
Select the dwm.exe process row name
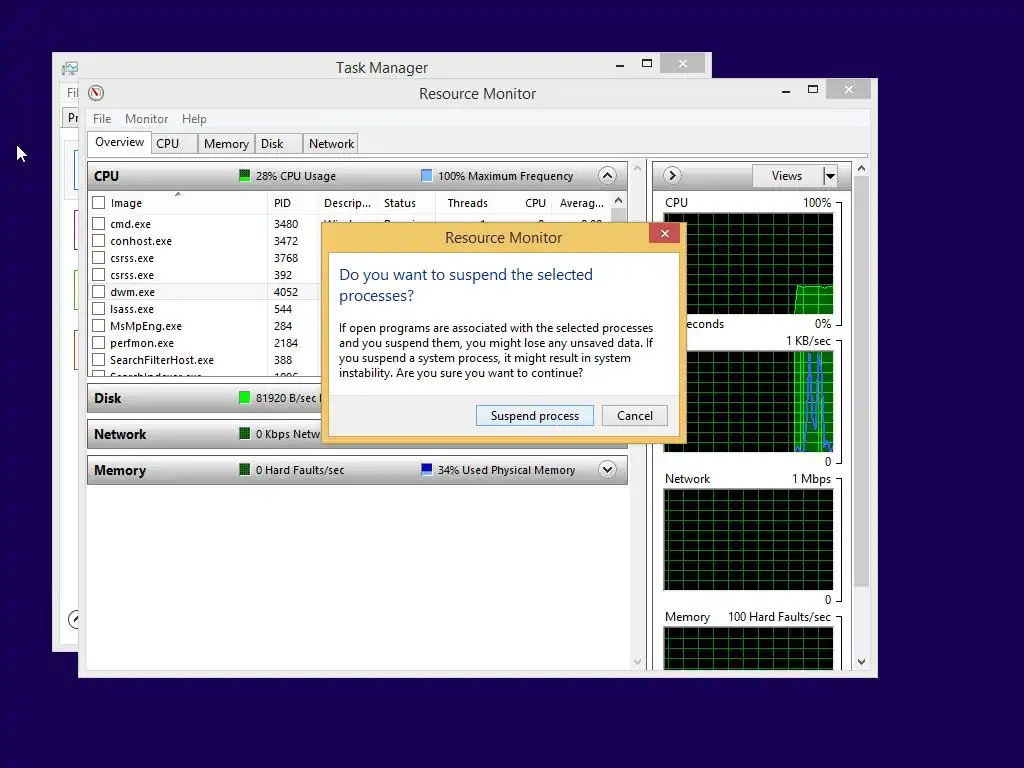coord(133,292)
